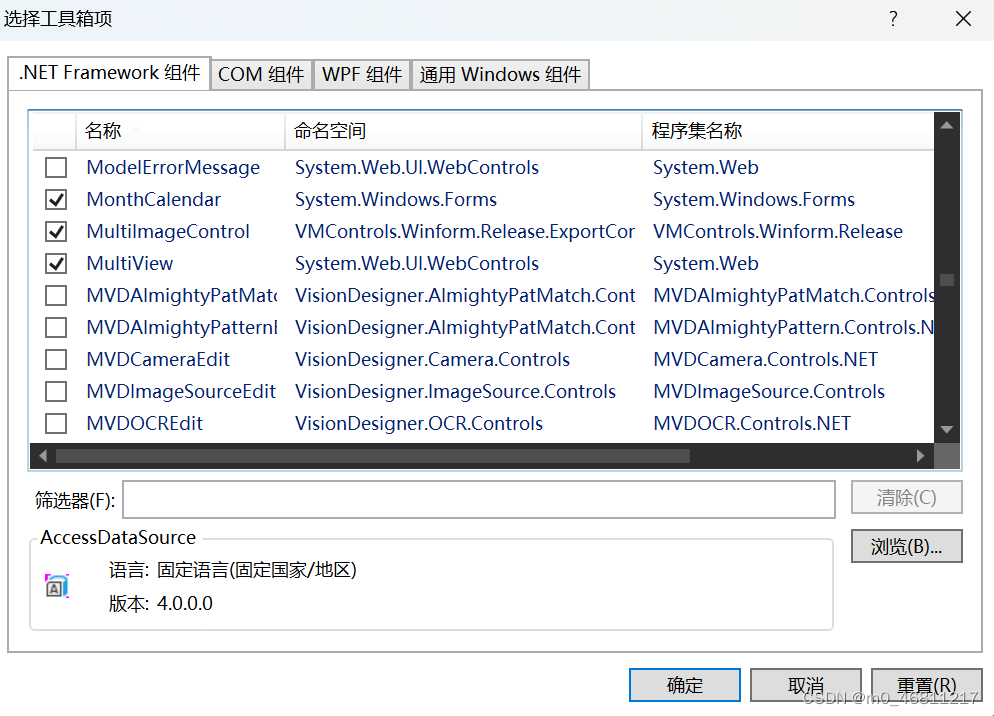The image size is (994, 716).
Task: Open the WPF 组件 tab
Action: point(362,74)
